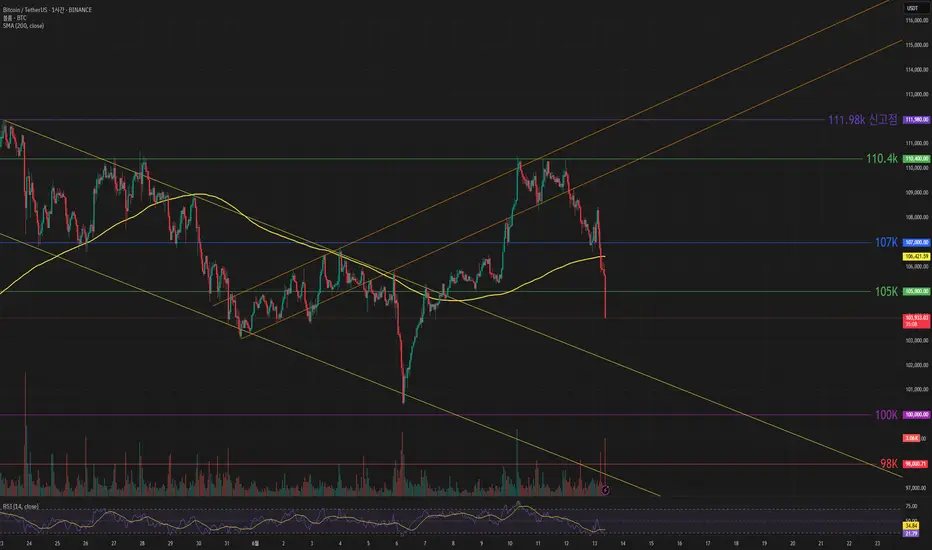
Task: Click date 13 on the time axis
Action: tap(594, 543)
